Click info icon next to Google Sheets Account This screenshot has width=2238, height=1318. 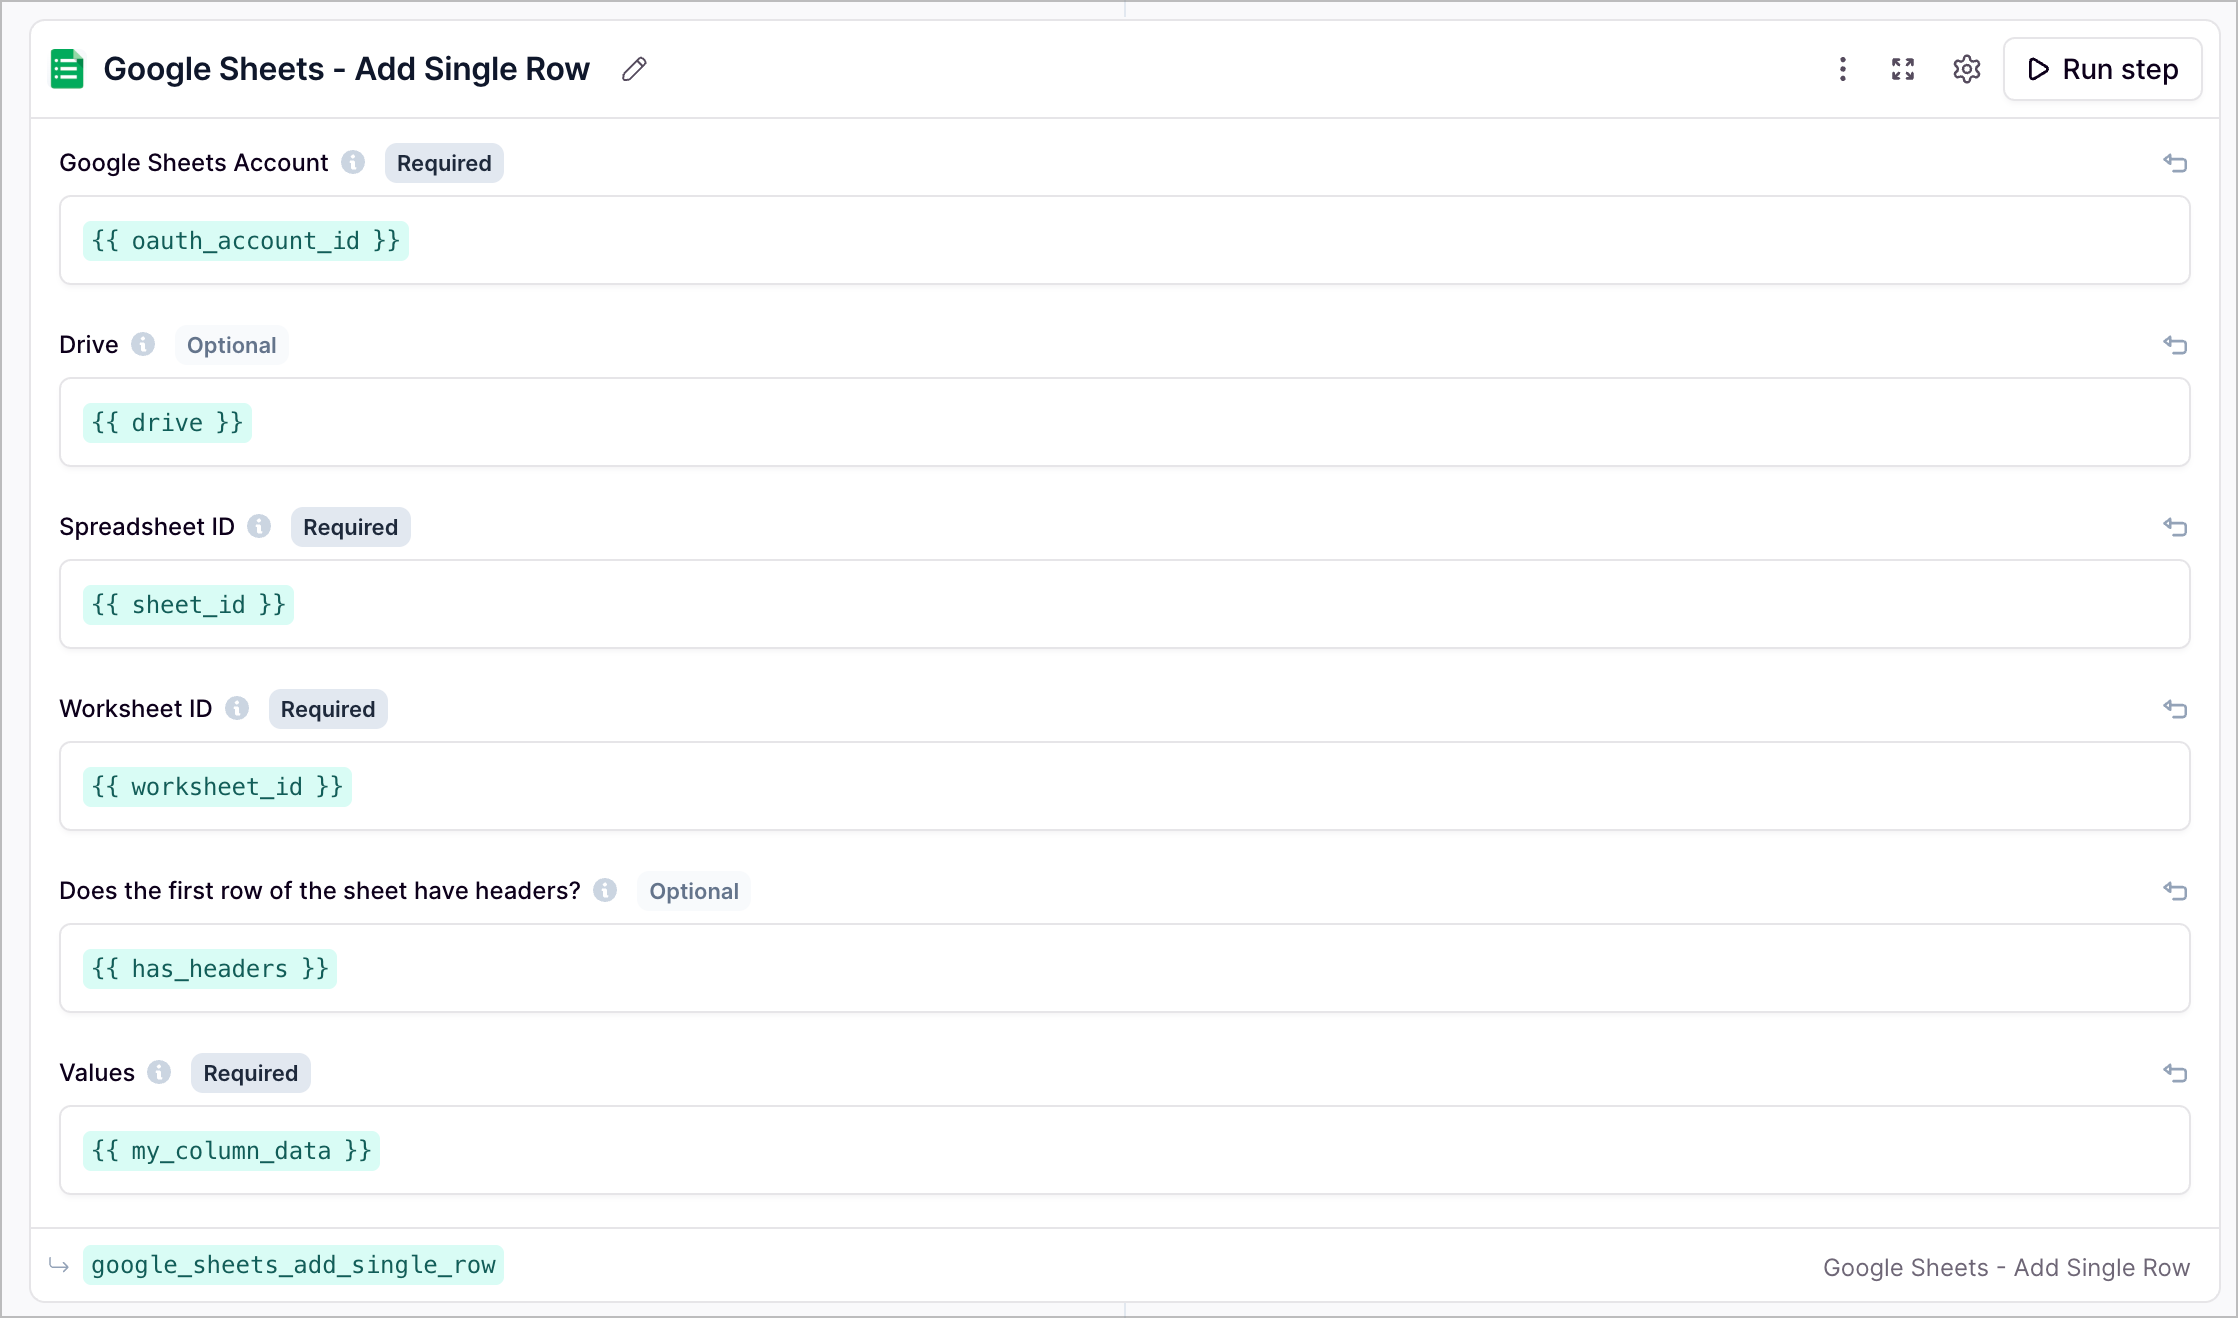[x=353, y=162]
